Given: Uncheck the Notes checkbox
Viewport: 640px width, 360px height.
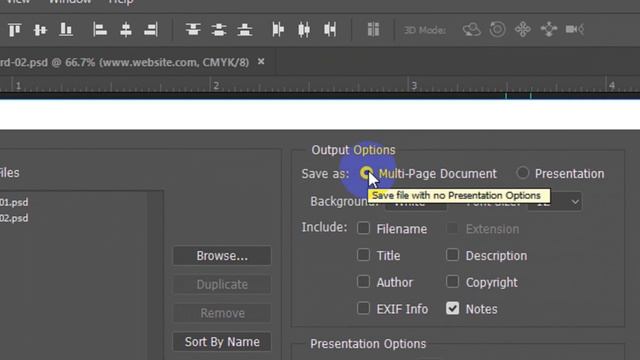Looking at the screenshot, I should click(452, 309).
